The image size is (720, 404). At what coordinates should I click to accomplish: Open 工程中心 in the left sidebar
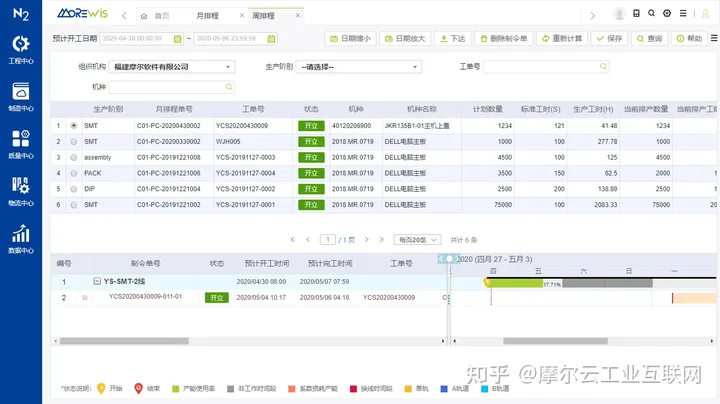tap(20, 49)
